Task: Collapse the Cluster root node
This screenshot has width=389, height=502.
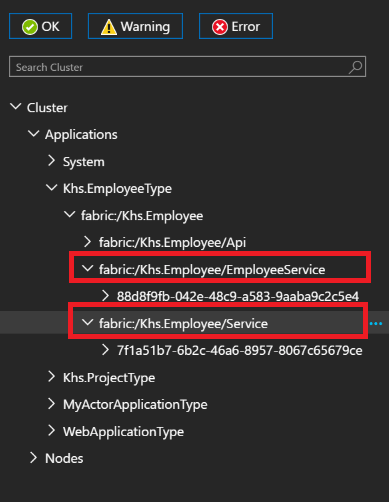Action: click(x=16, y=107)
